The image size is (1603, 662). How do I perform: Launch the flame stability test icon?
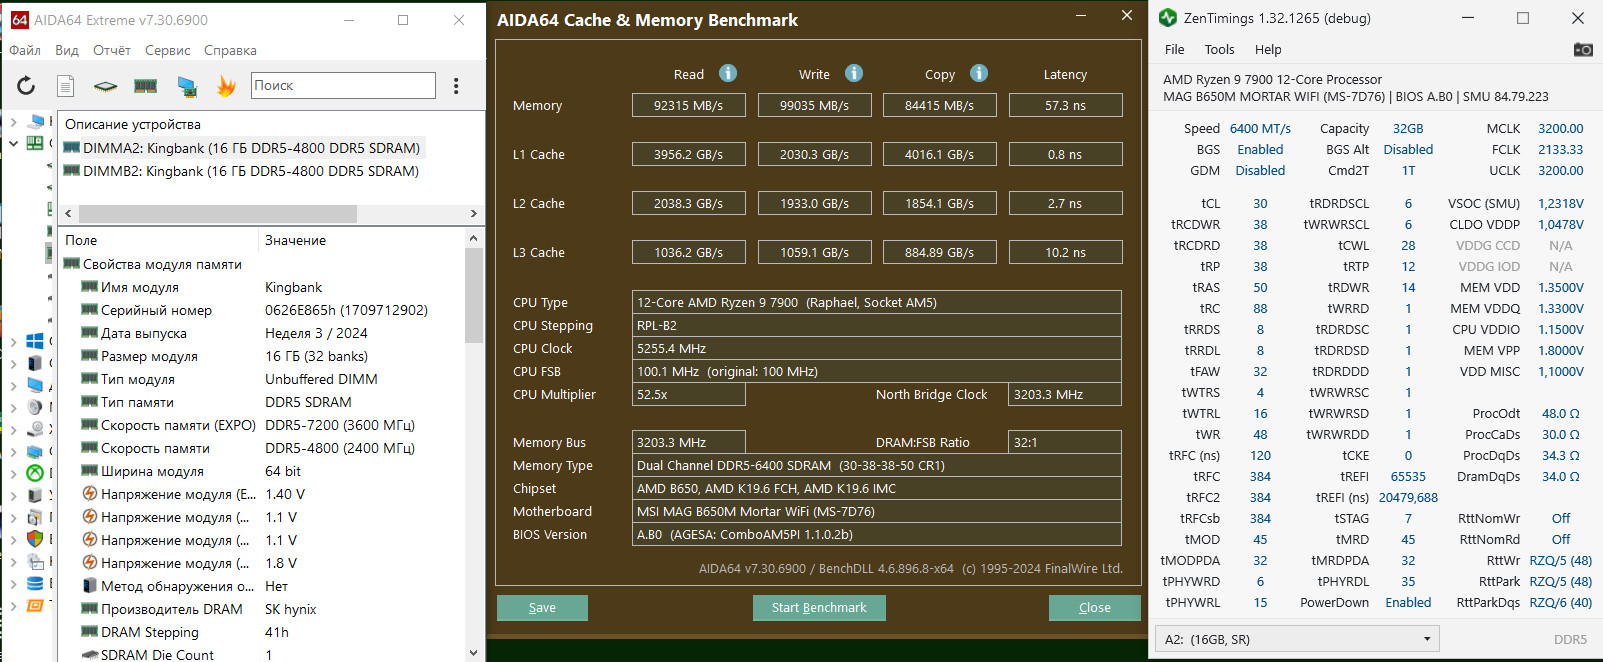pos(227,86)
